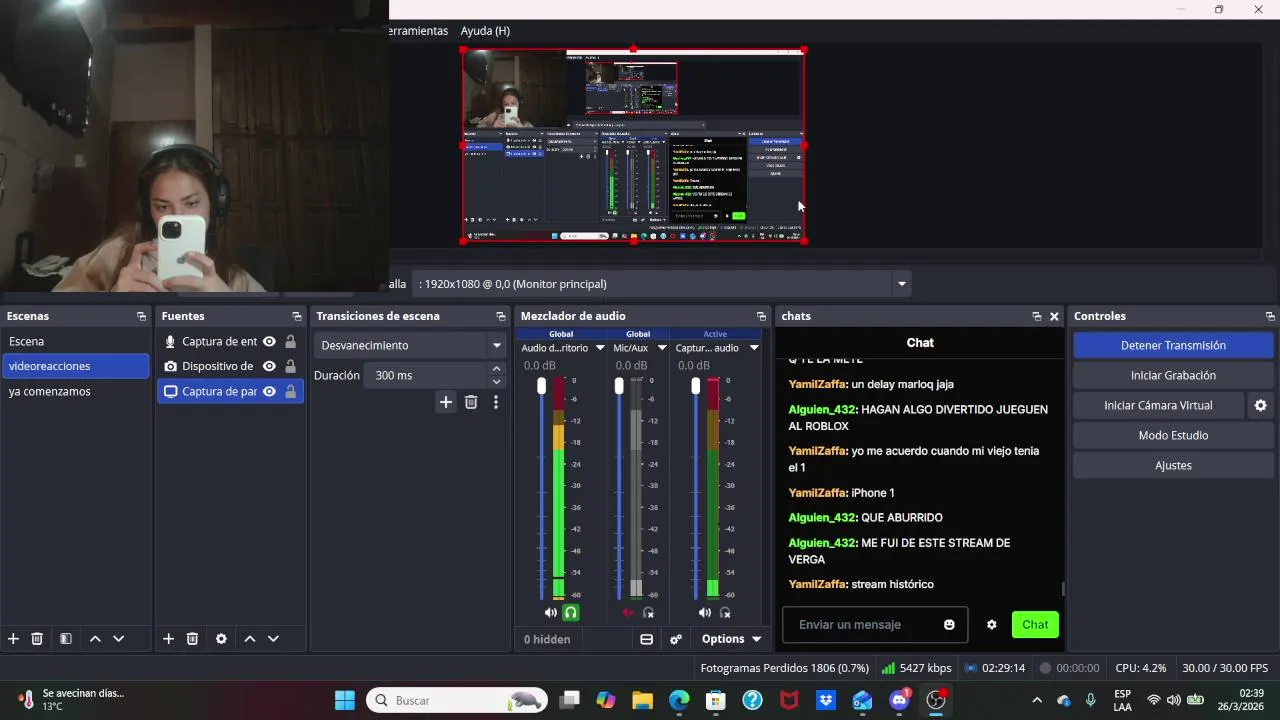
Task: Open Ajustes settings button
Action: coord(1173,465)
